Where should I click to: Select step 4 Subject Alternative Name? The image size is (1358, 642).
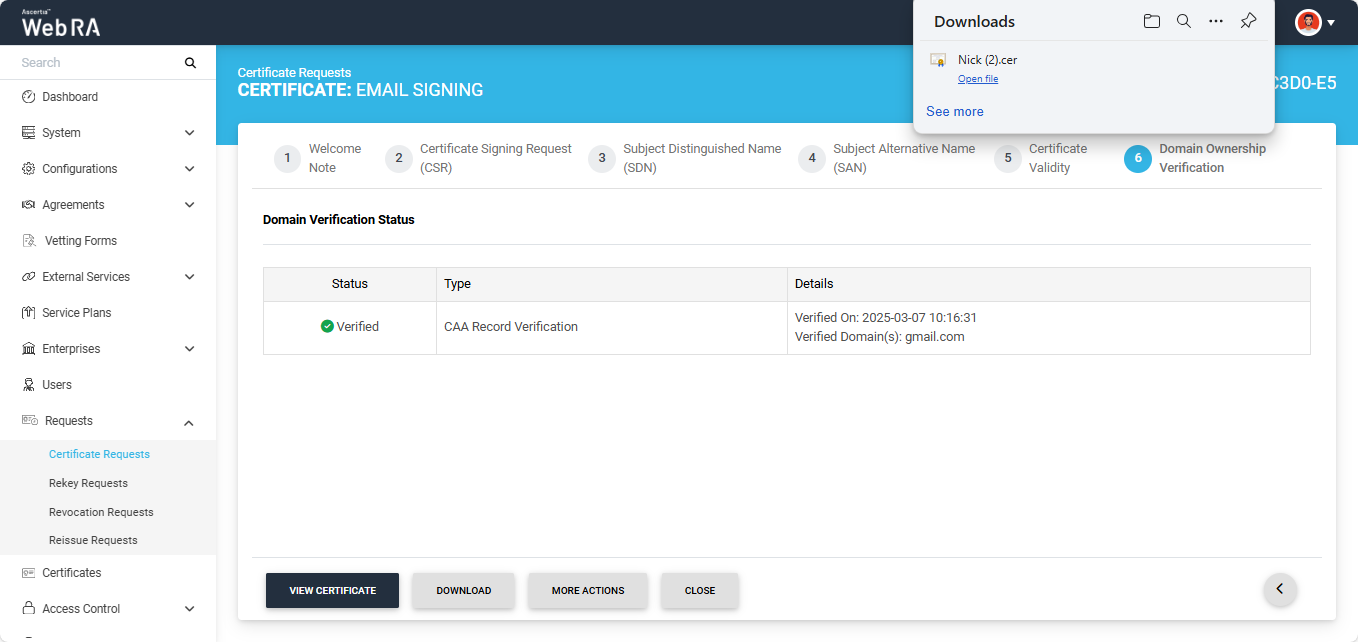click(812, 158)
